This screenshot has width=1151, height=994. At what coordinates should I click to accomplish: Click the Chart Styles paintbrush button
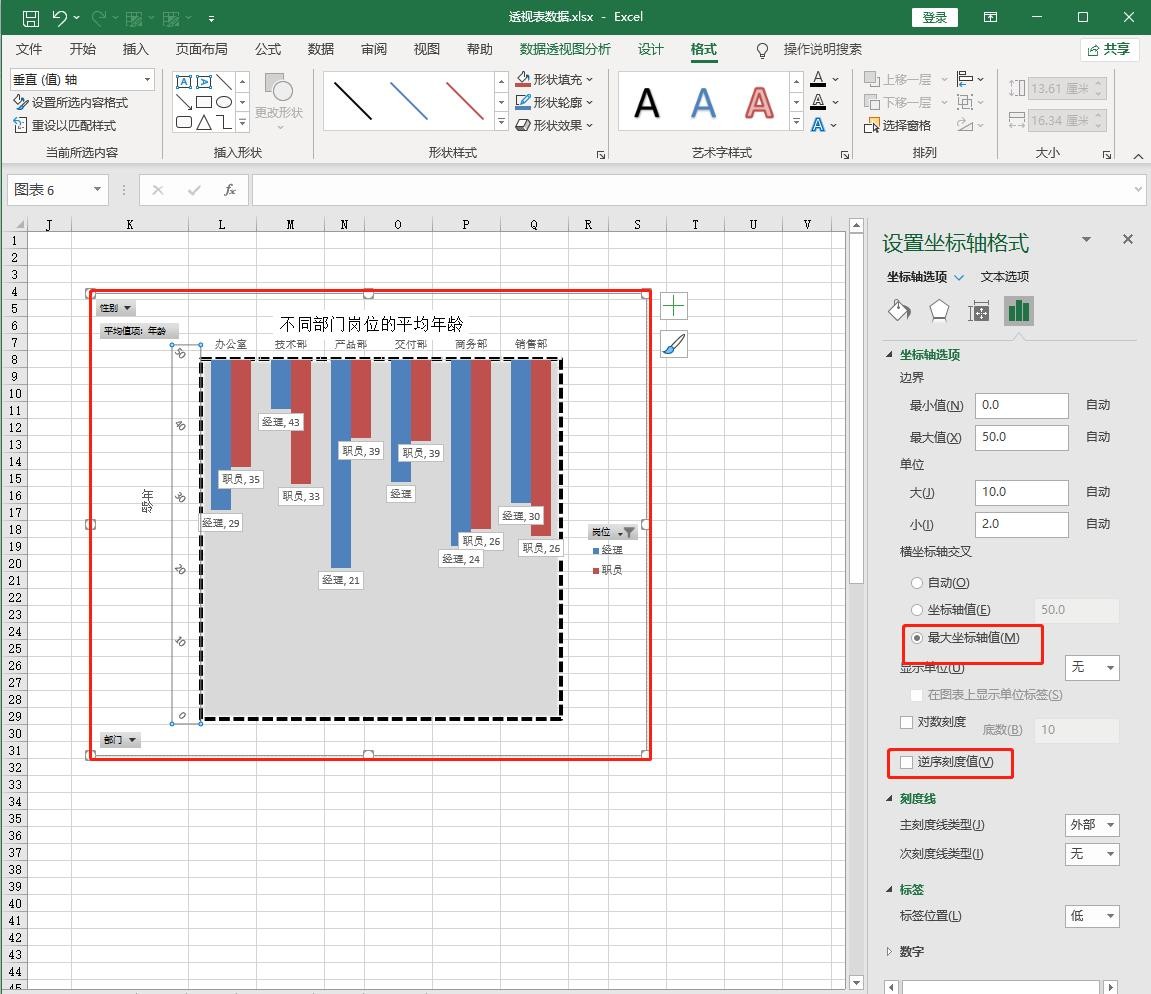(674, 344)
